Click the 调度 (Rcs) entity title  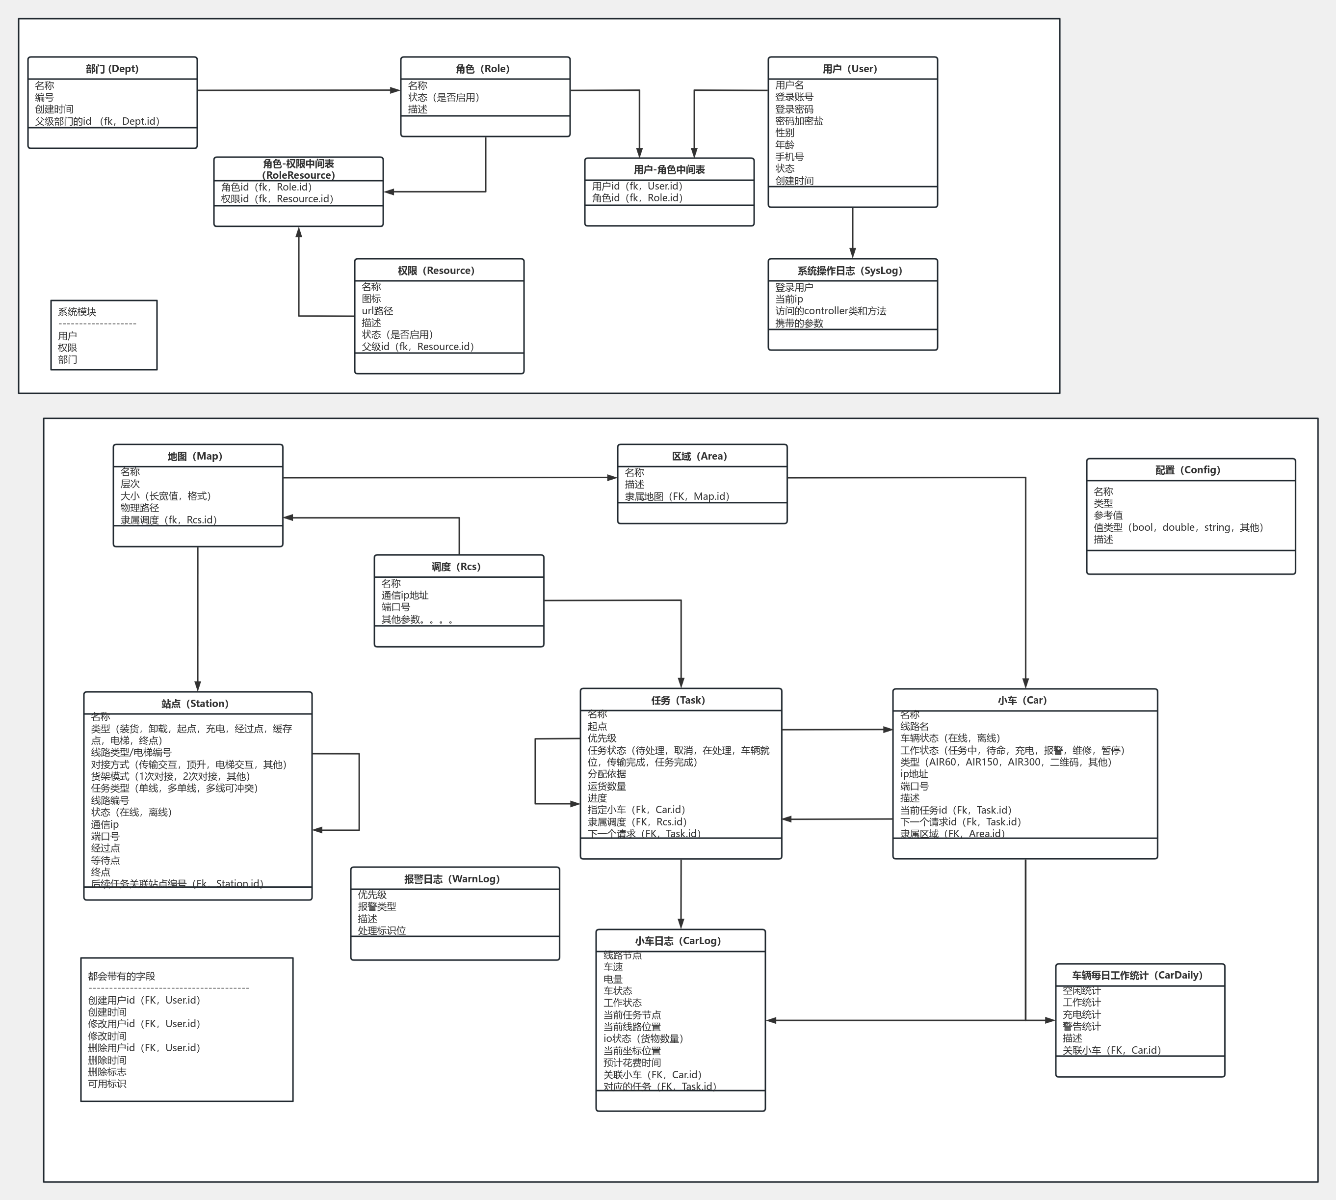pos(458,567)
